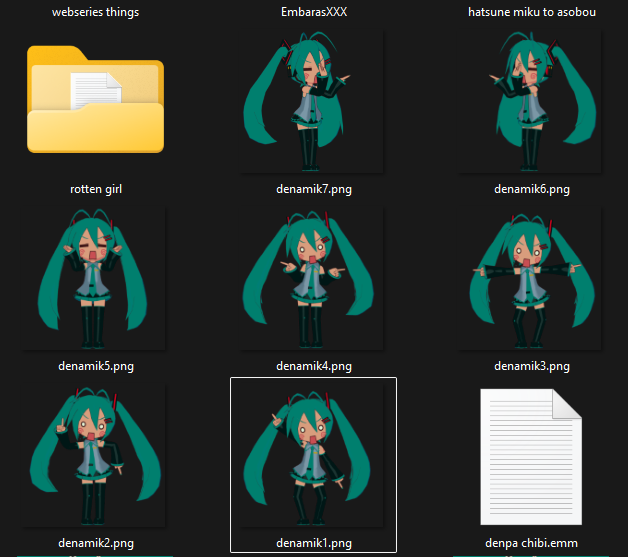This screenshot has width=628, height=557.
Task: Click the "denamik5.png" file name label
Action: [96, 366]
